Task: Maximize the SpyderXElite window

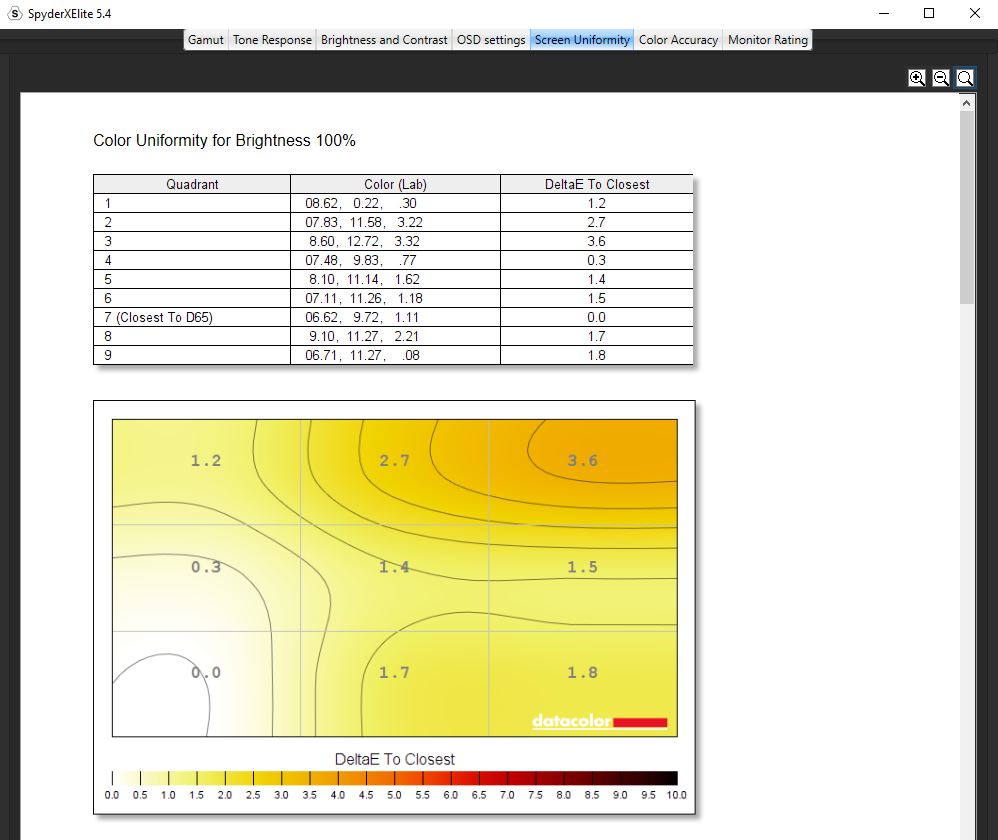Action: click(x=929, y=13)
